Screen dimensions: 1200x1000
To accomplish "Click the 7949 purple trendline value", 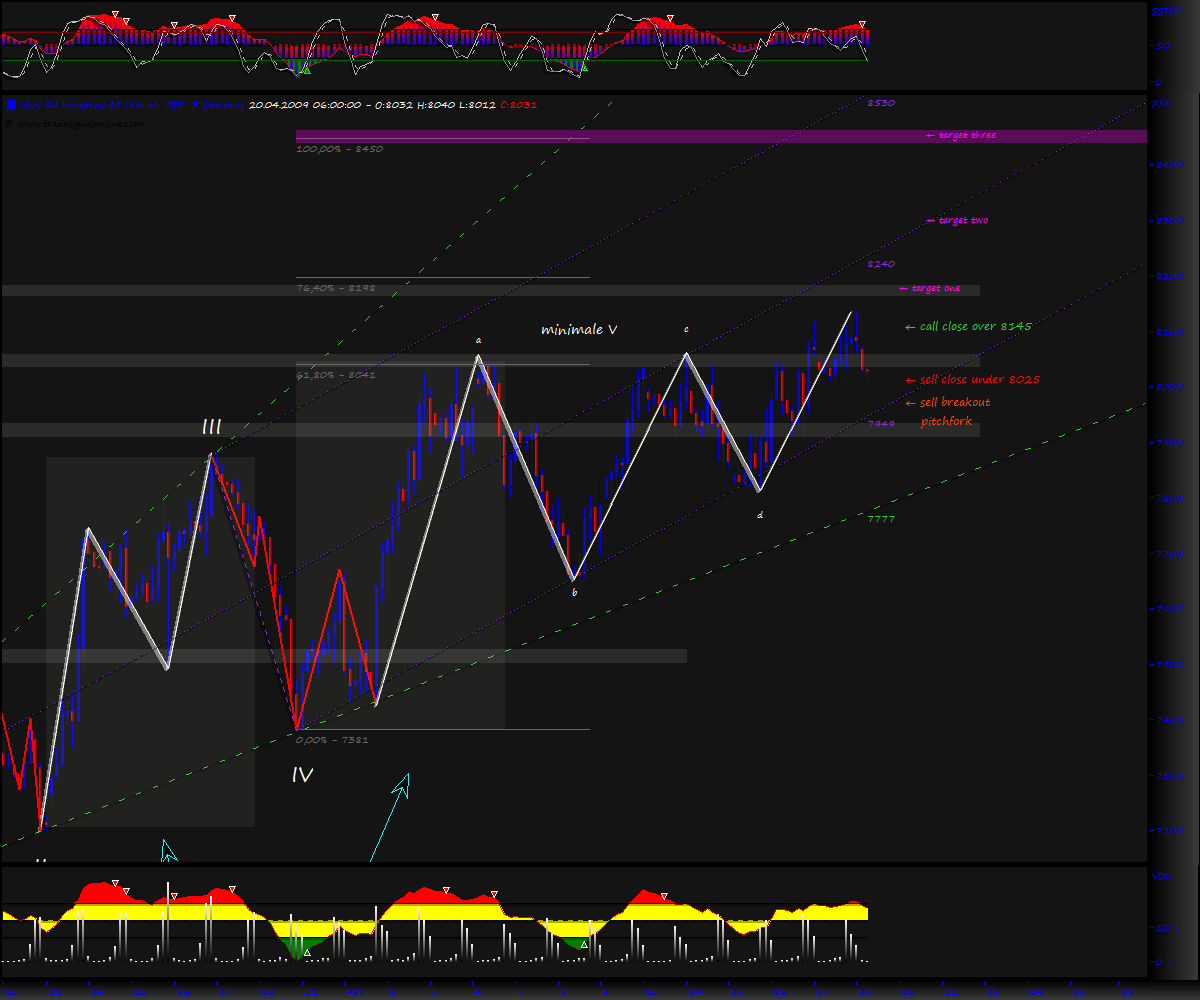I will (x=881, y=424).
